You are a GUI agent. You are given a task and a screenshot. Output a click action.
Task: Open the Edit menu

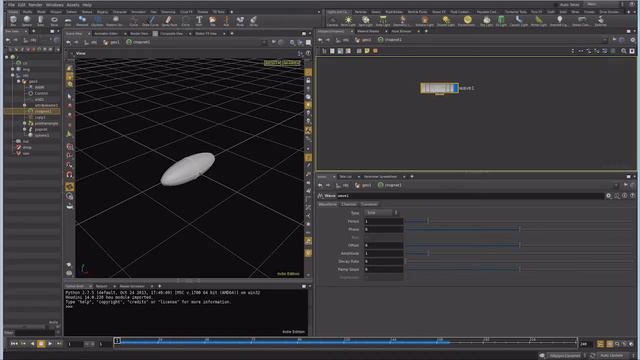21,5
